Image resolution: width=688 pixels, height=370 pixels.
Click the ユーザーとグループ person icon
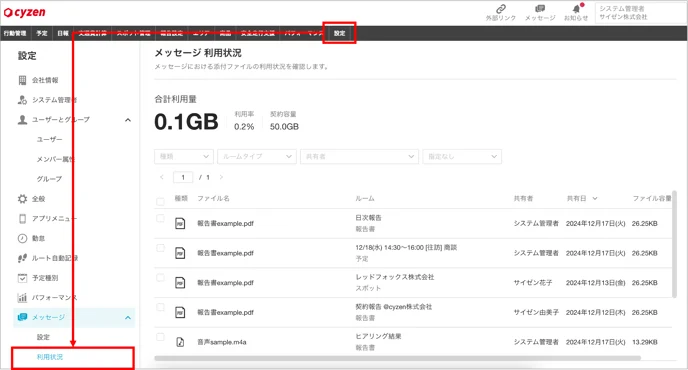click(22, 119)
